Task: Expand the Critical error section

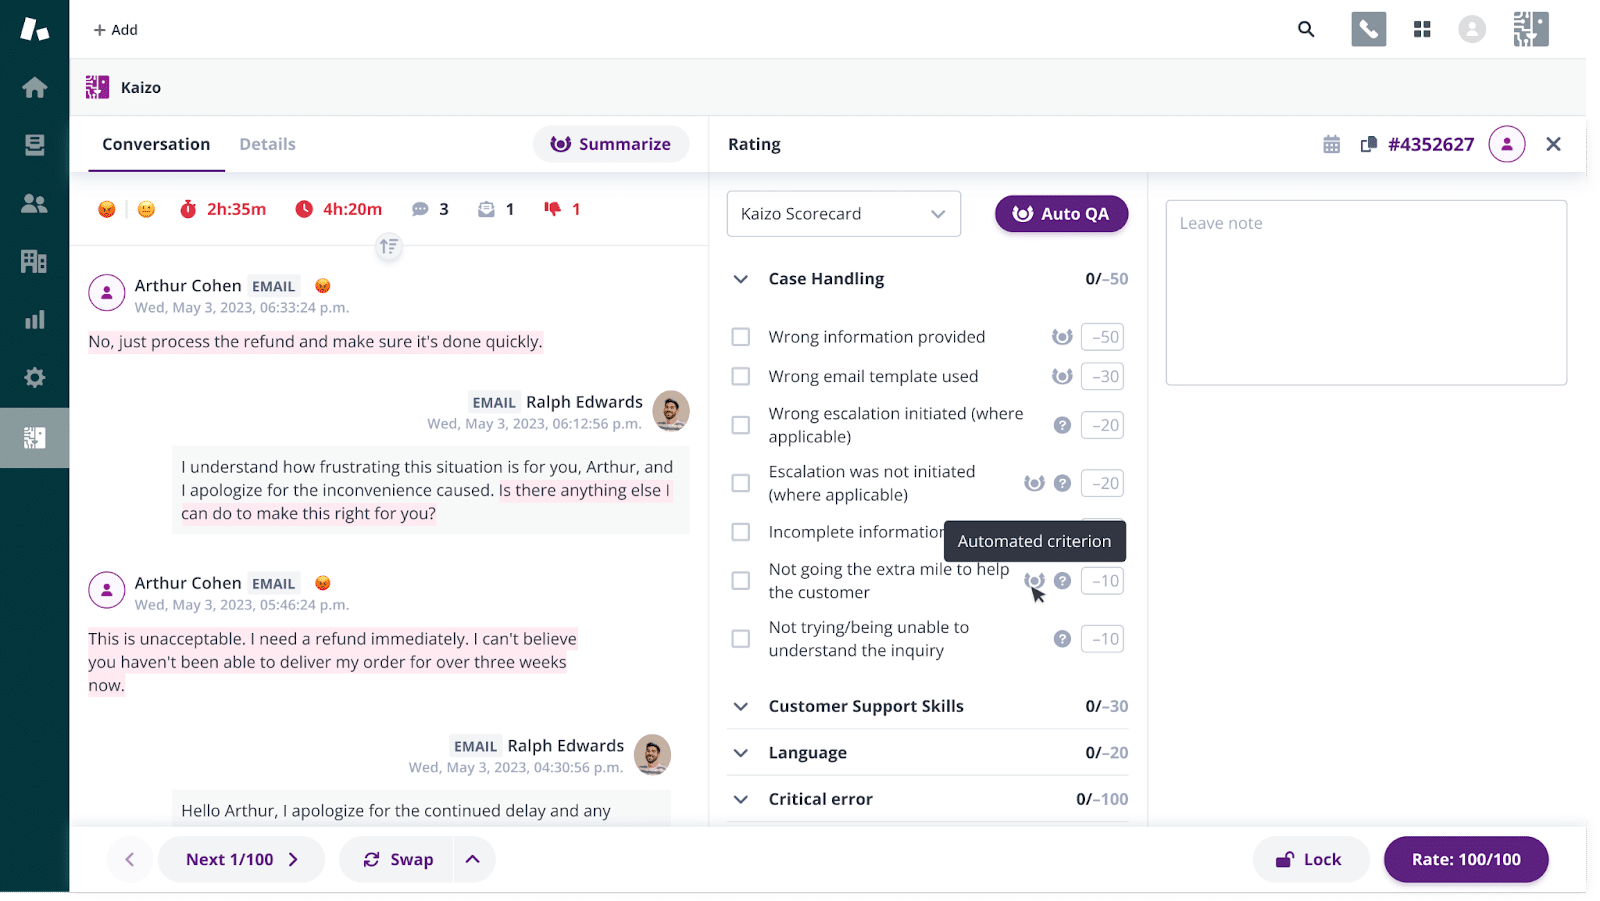Action: pos(741,799)
